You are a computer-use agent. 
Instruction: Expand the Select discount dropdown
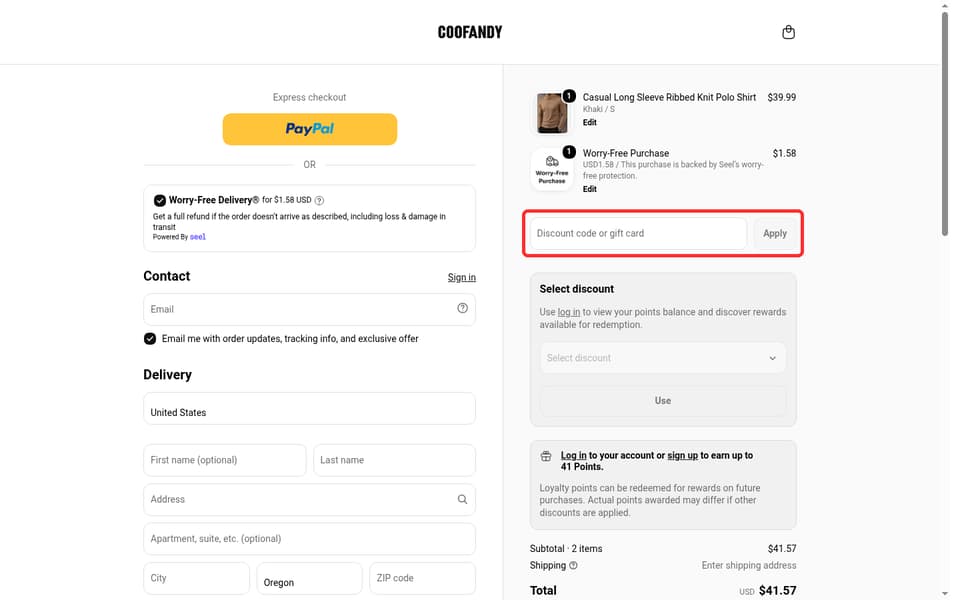click(x=662, y=358)
